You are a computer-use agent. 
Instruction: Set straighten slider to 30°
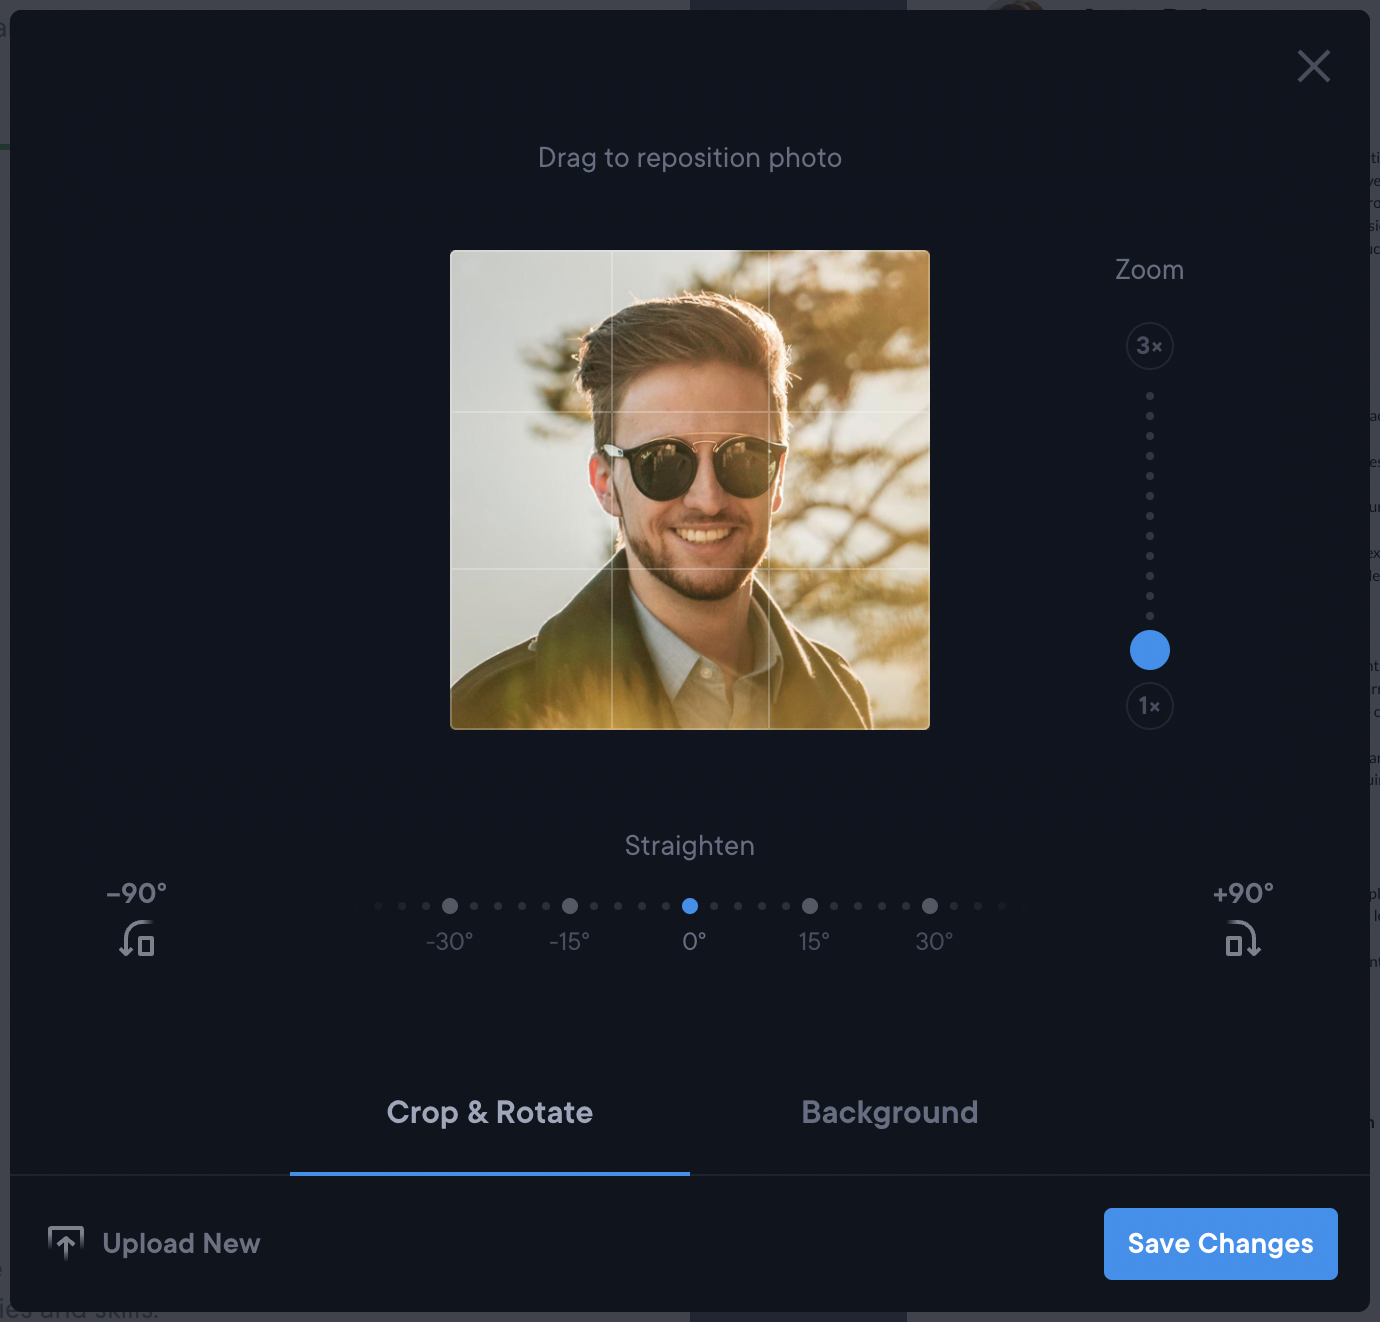pyautogui.click(x=930, y=906)
